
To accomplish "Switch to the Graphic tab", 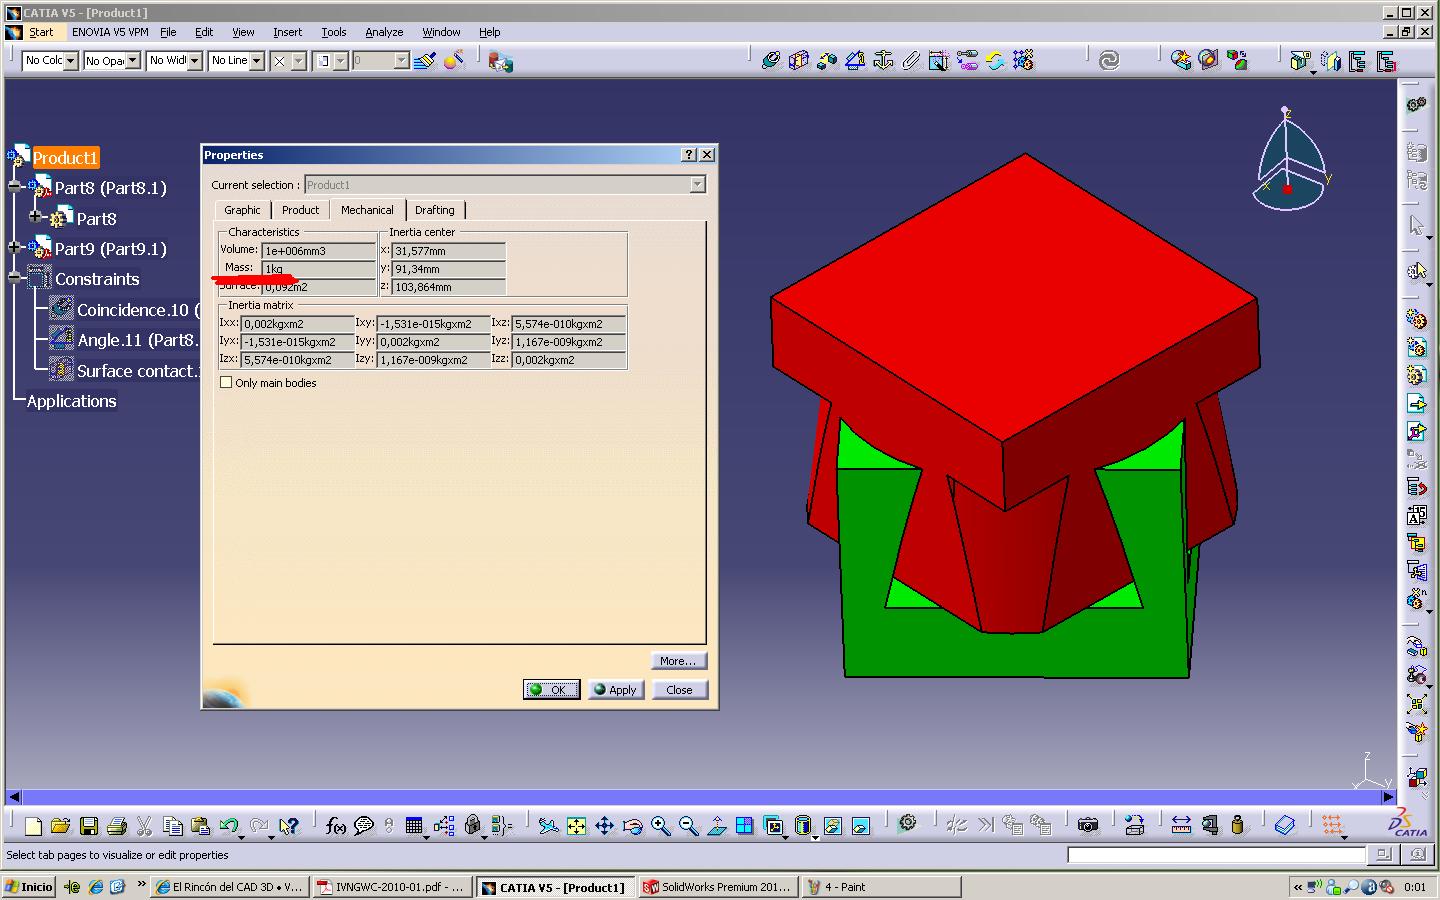I will [x=242, y=210].
